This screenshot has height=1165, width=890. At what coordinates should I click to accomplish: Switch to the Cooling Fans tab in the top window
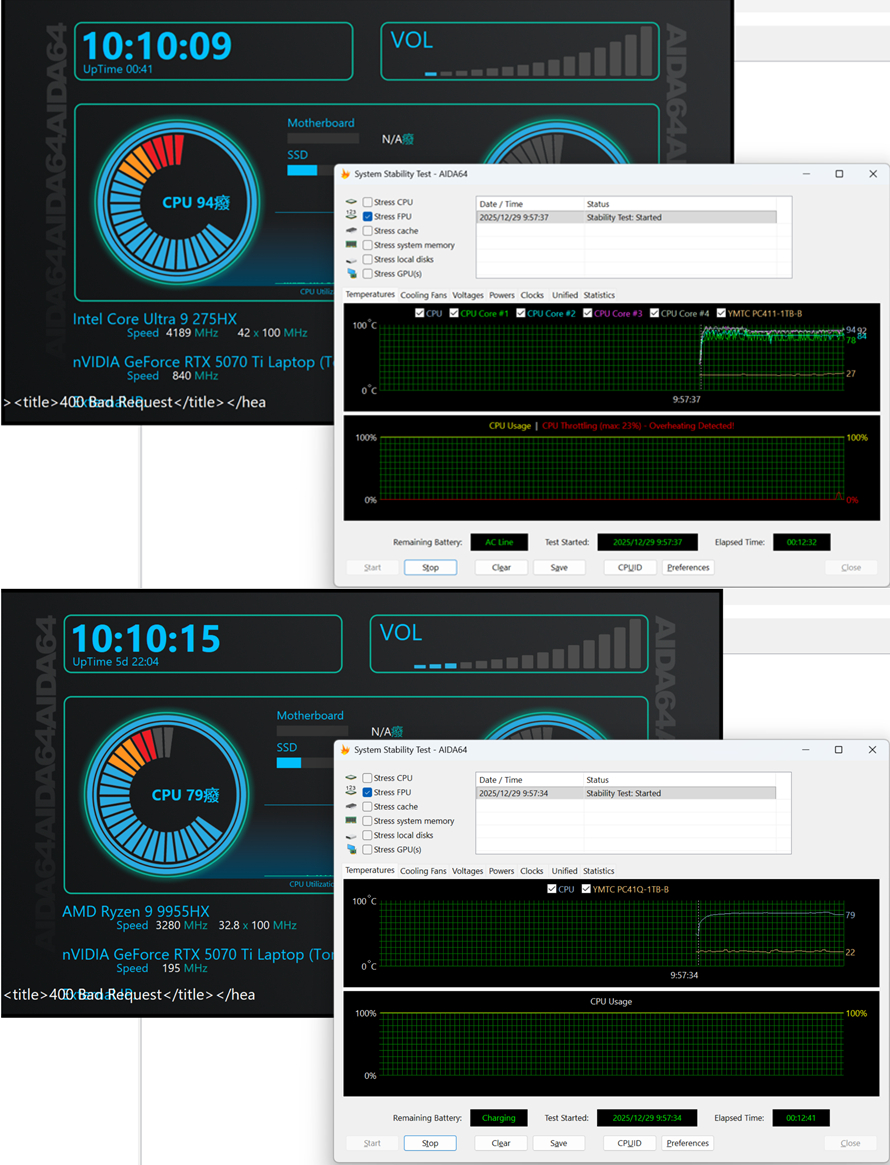tap(424, 295)
